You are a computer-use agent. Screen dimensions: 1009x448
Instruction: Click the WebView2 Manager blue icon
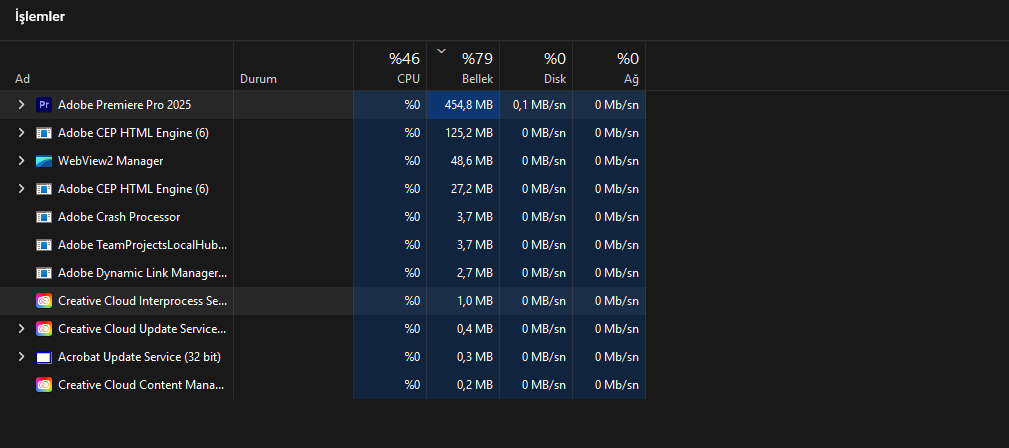point(44,161)
